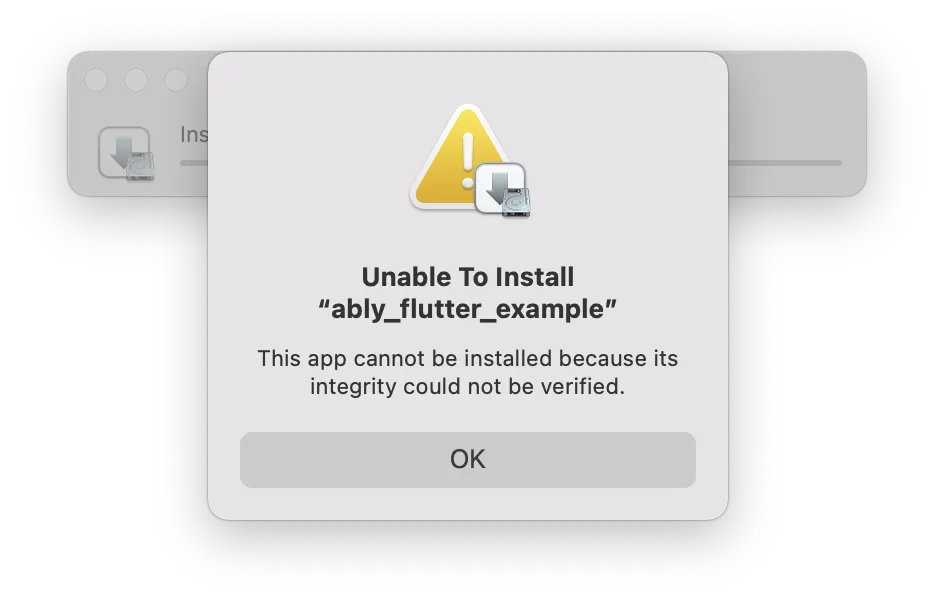The width and height of the screenshot is (934, 604).
Task: Click the "integrity could not be verified" line
Action: (x=468, y=387)
